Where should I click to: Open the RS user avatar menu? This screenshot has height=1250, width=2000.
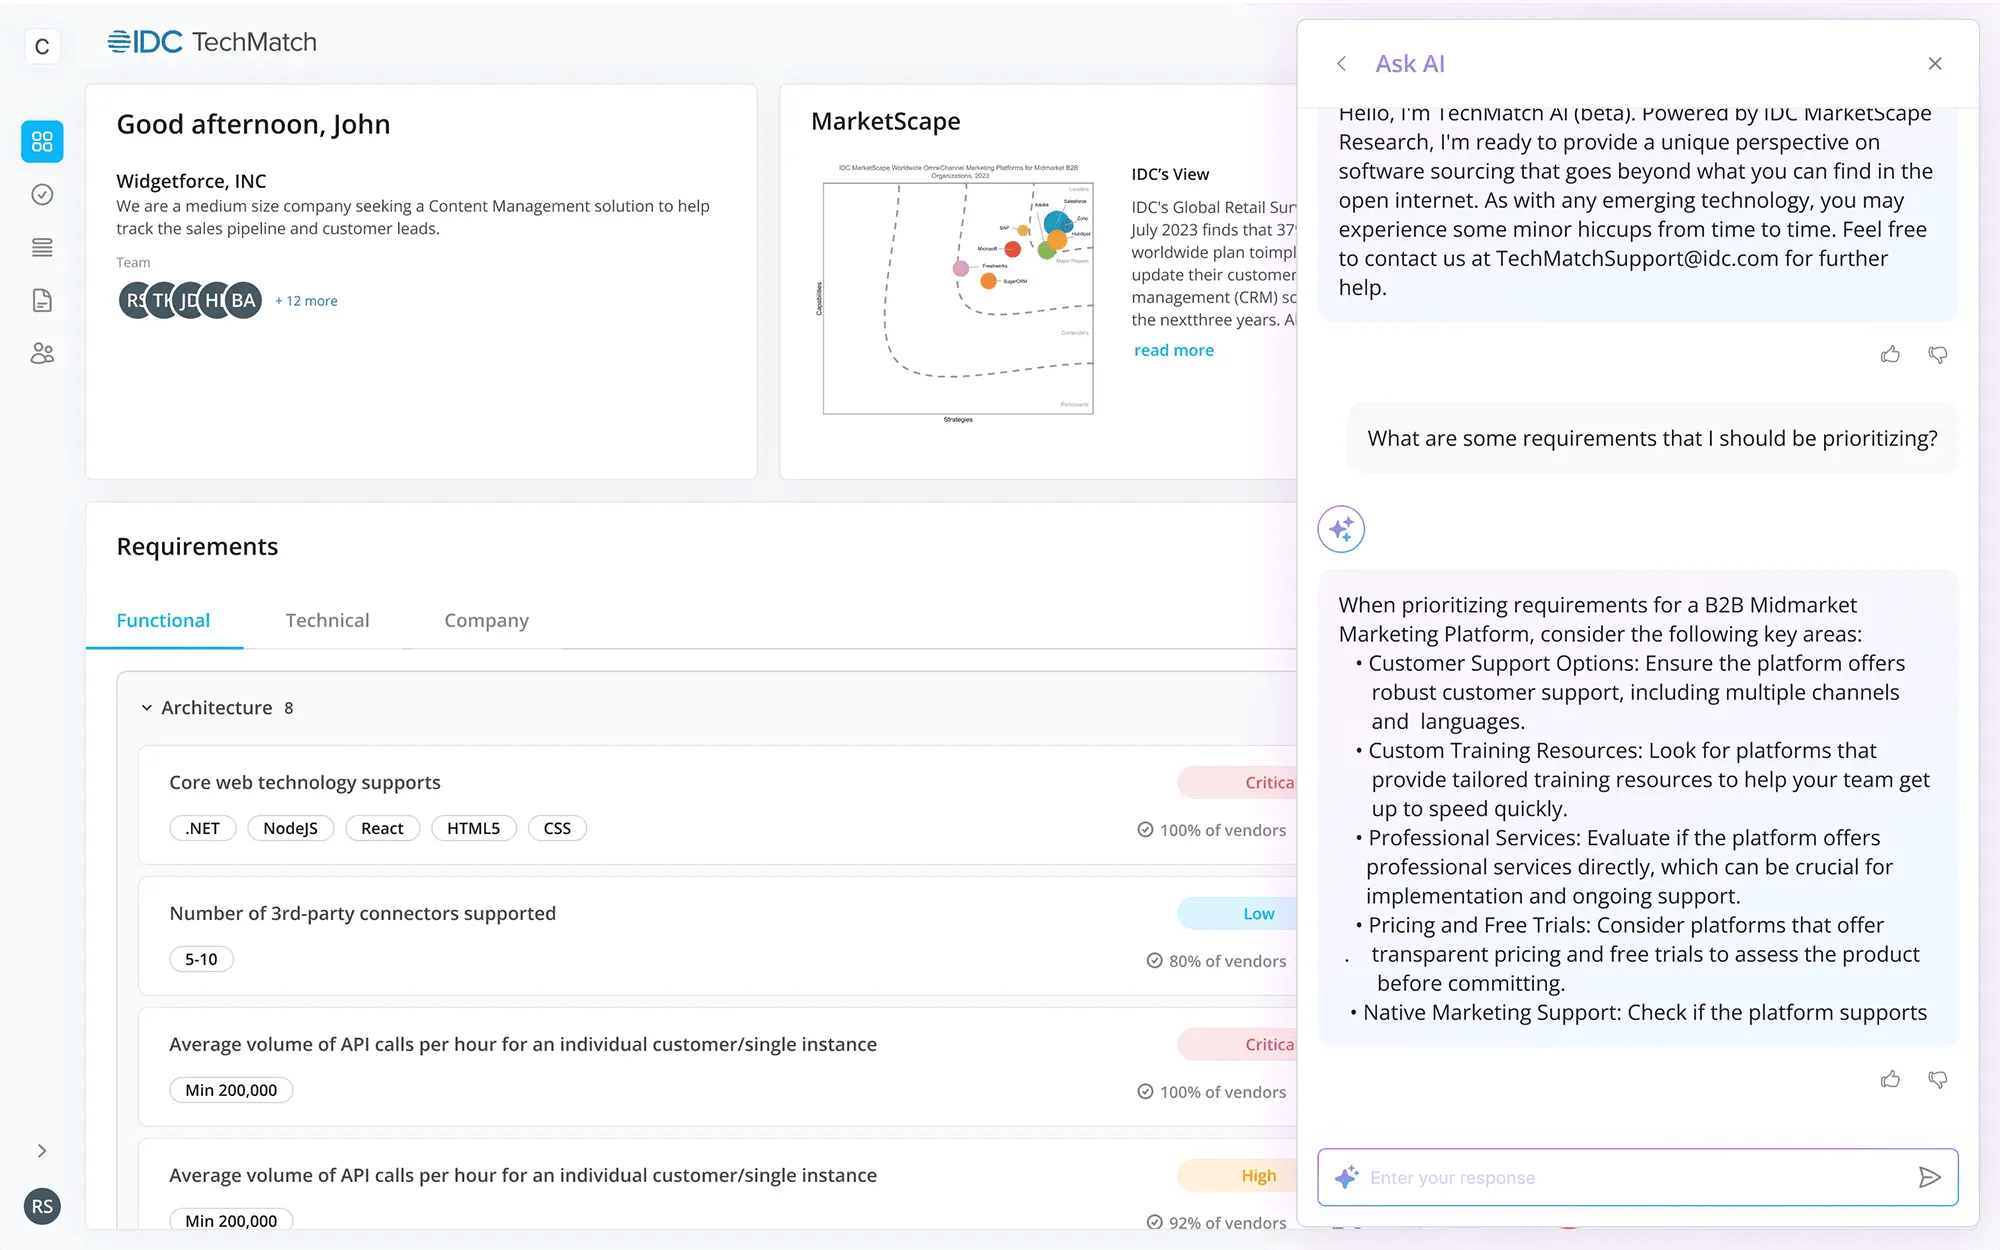pyautogui.click(x=42, y=1206)
